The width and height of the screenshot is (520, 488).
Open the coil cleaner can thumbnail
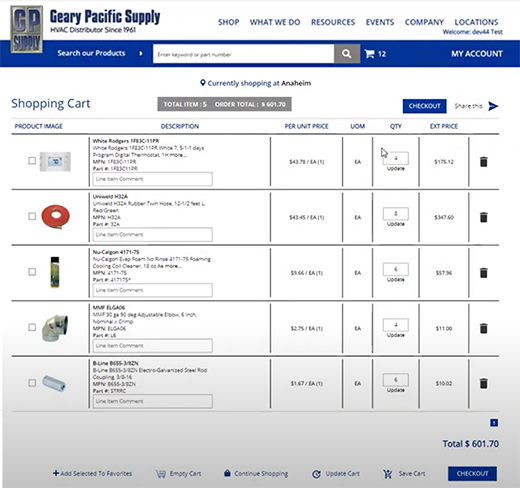pos(55,272)
